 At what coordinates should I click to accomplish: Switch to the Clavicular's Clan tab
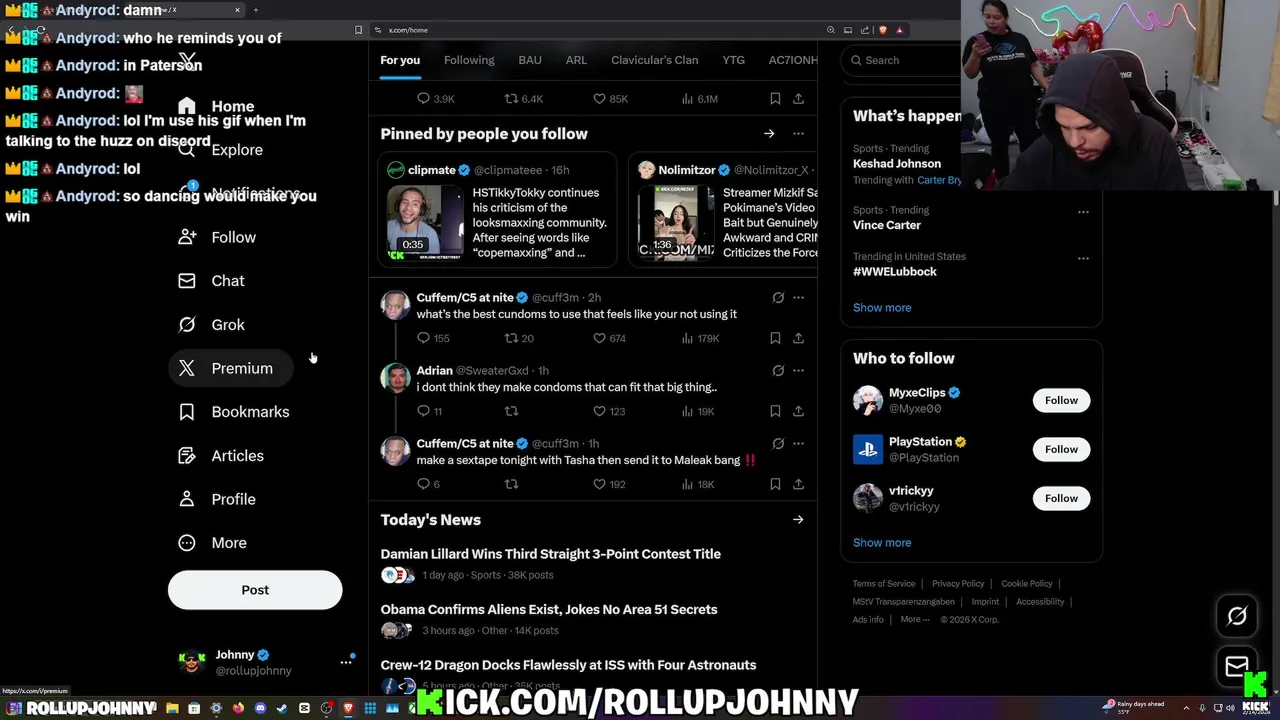coord(655,60)
